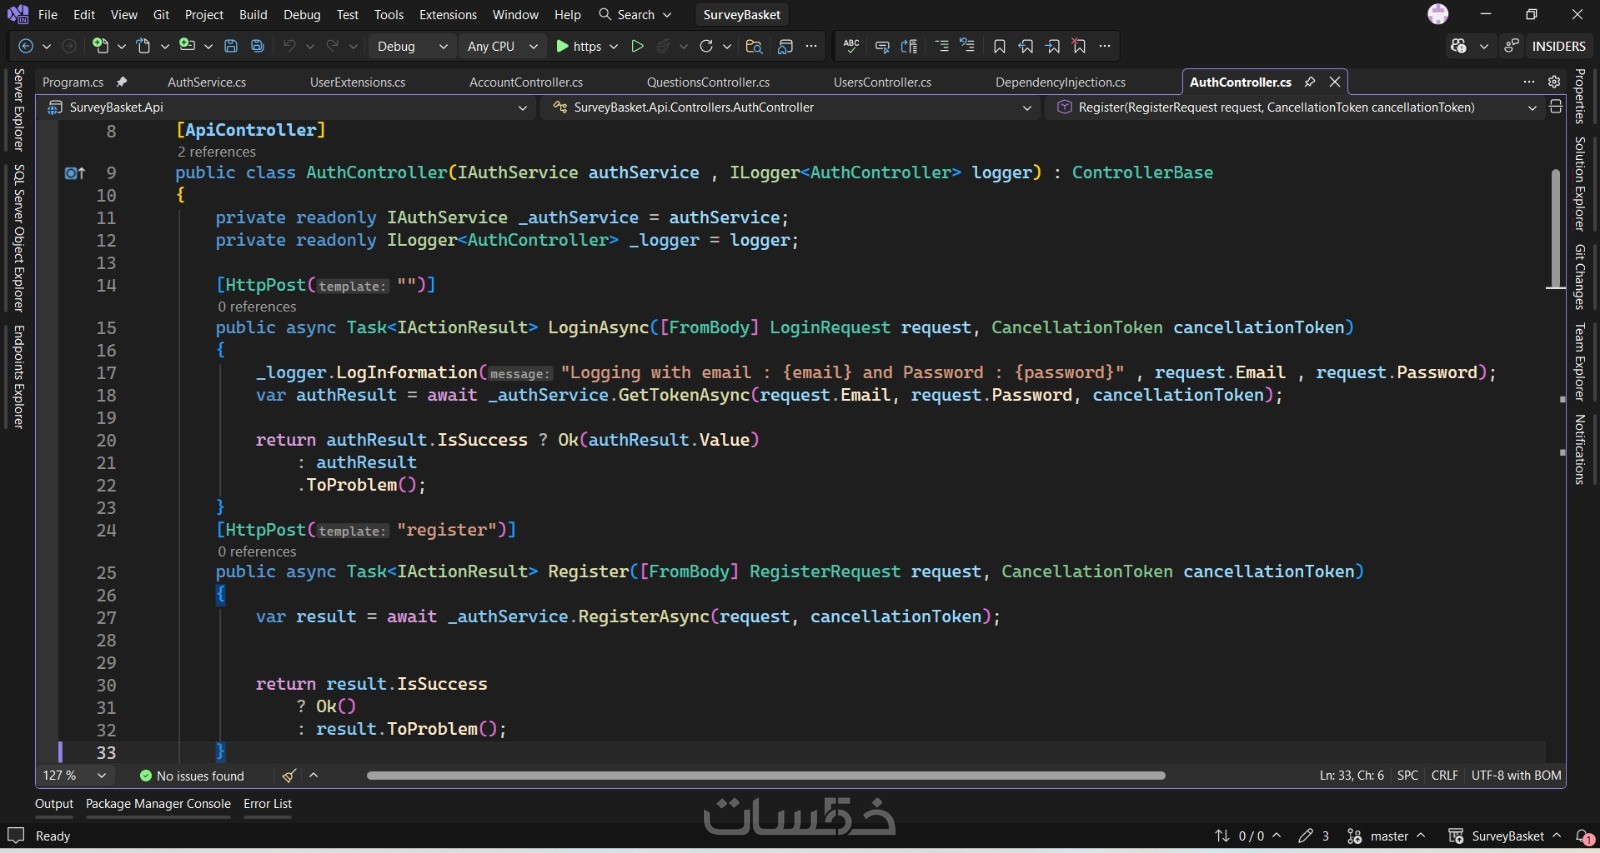The width and height of the screenshot is (1600, 853).
Task: Open the Build menu
Action: 253,15
